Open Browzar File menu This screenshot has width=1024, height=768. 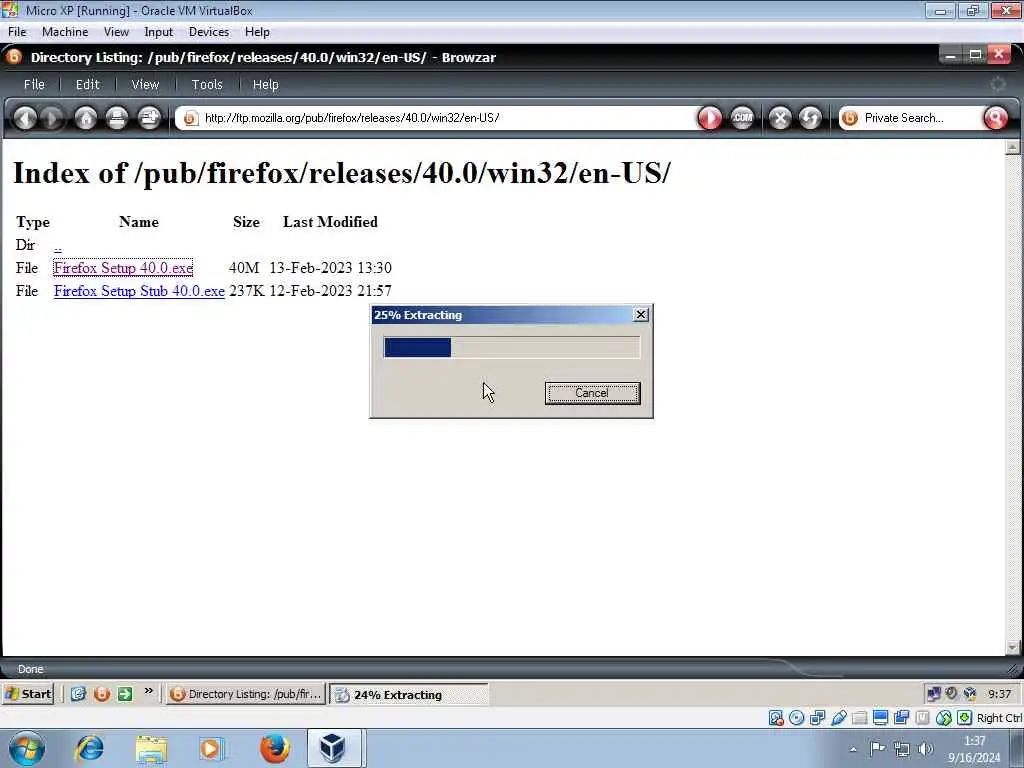click(34, 85)
